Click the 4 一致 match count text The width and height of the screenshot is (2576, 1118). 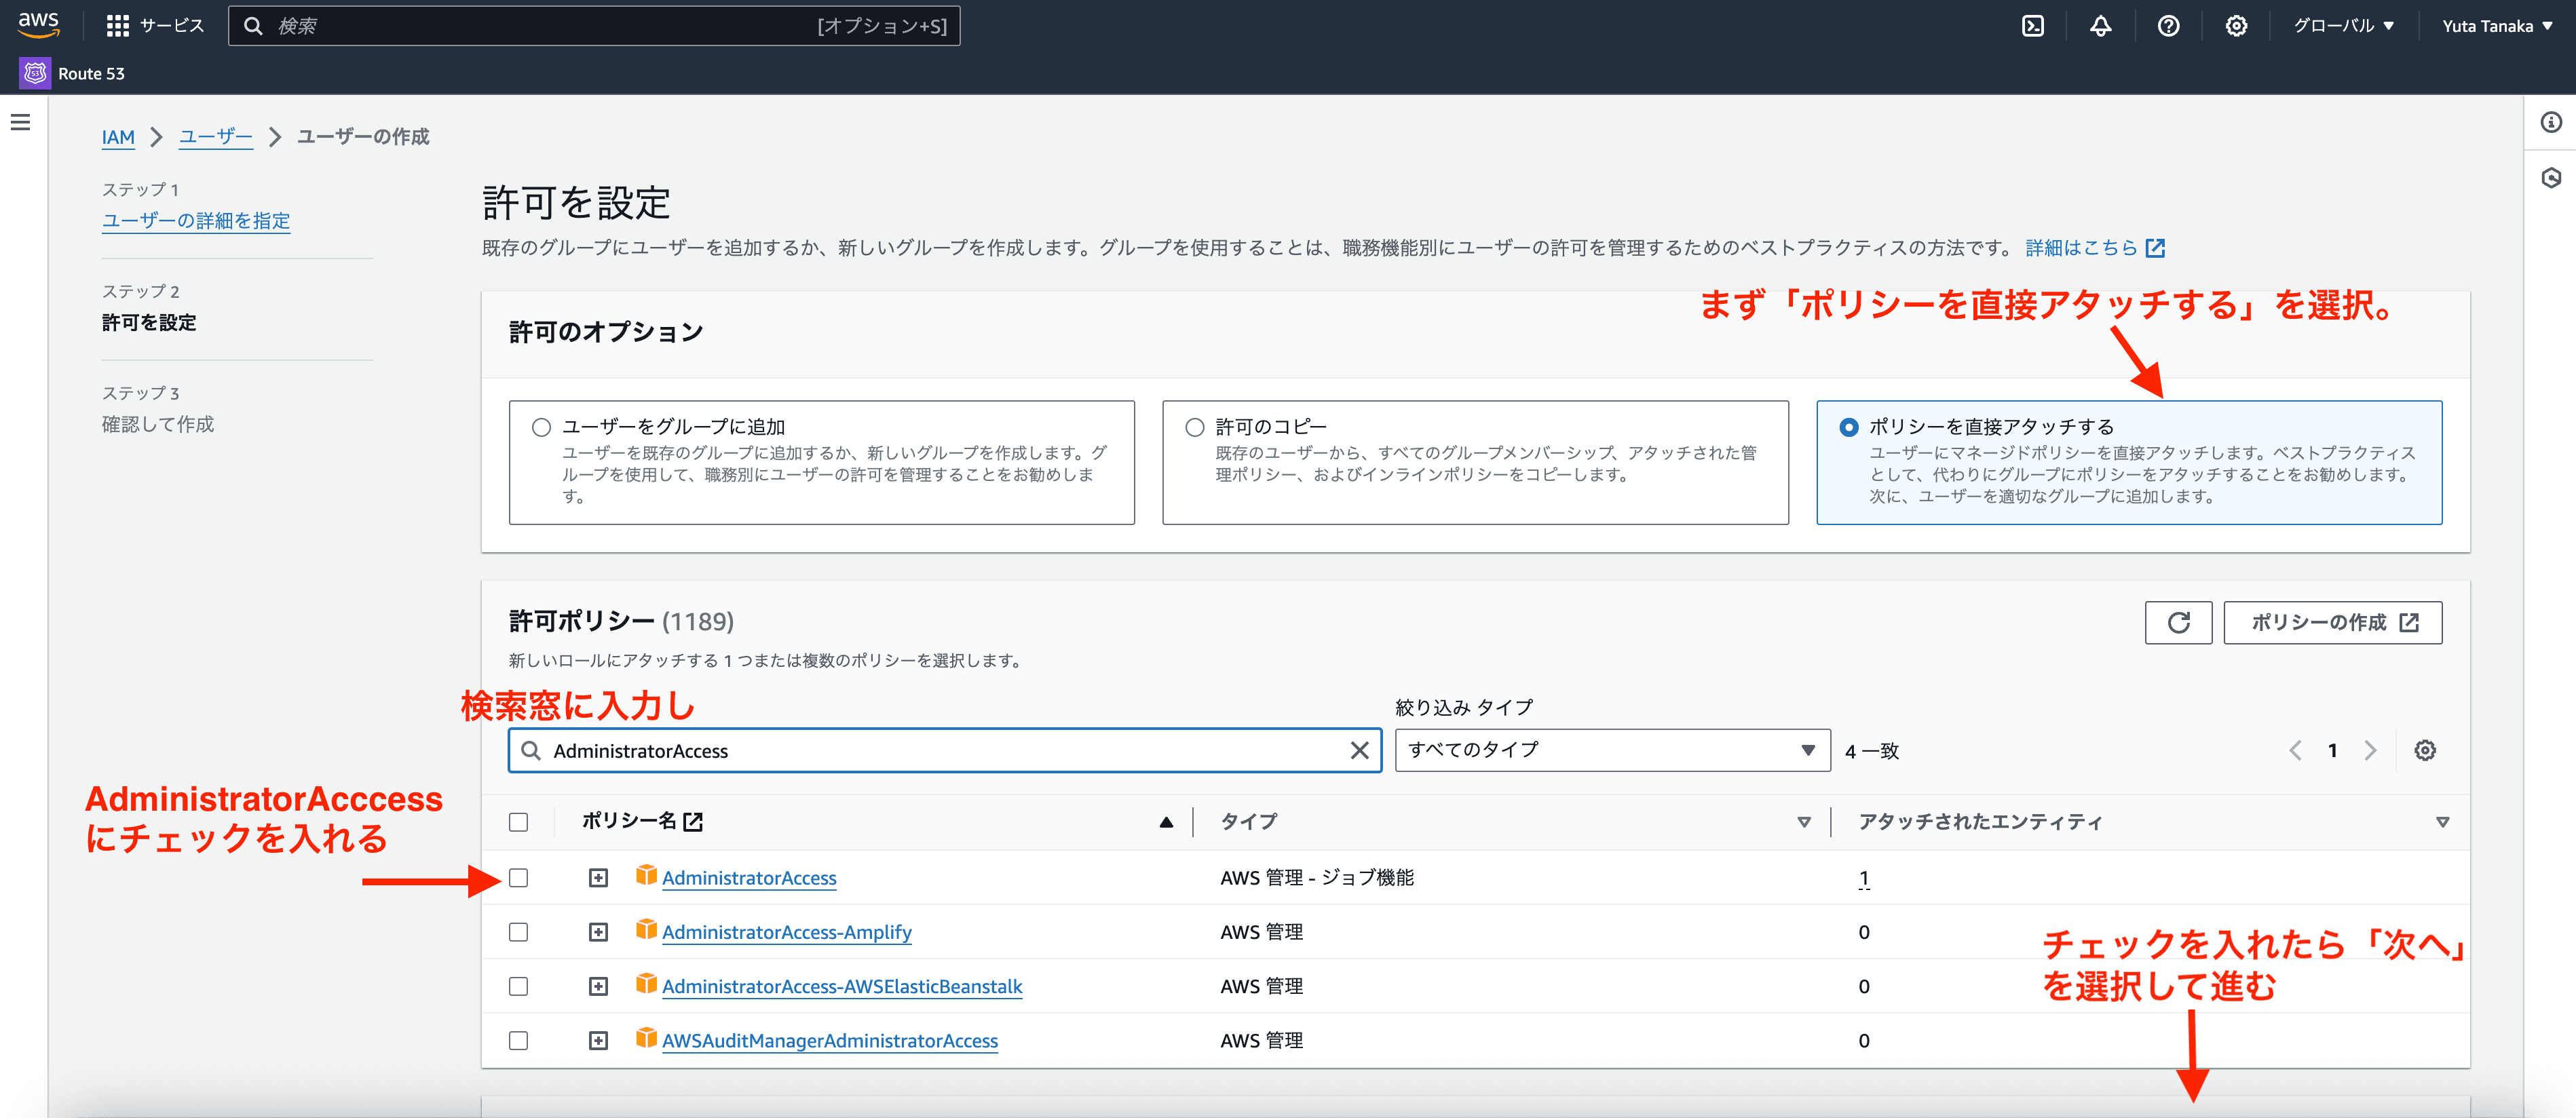(1872, 751)
